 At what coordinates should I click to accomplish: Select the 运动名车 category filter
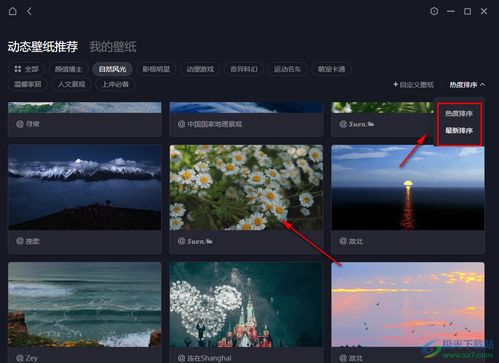tap(287, 69)
